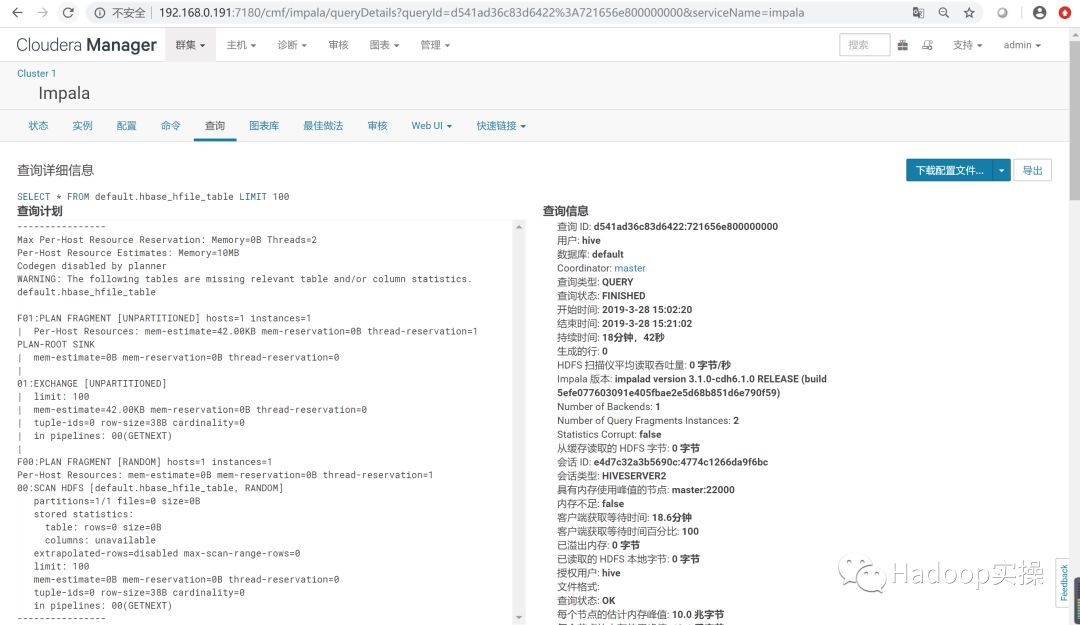Click the query plan scrollbar up arrow
This screenshot has width=1080, height=625.
[x=519, y=227]
